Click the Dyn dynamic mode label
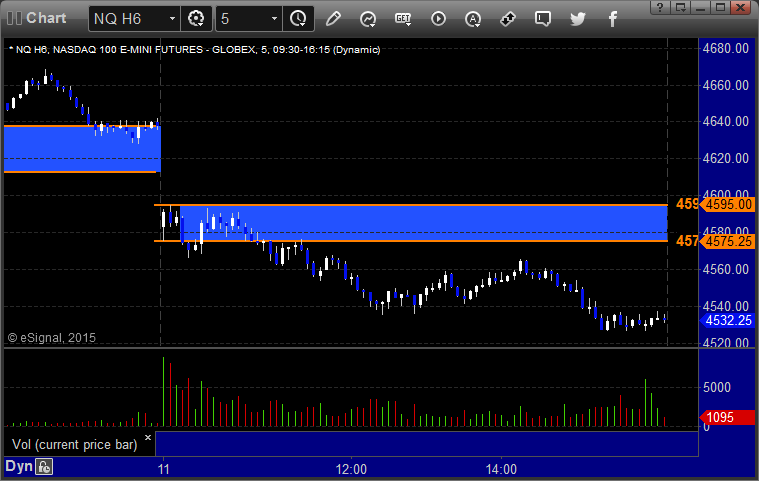The height and width of the screenshot is (481, 759). pyautogui.click(x=18, y=466)
